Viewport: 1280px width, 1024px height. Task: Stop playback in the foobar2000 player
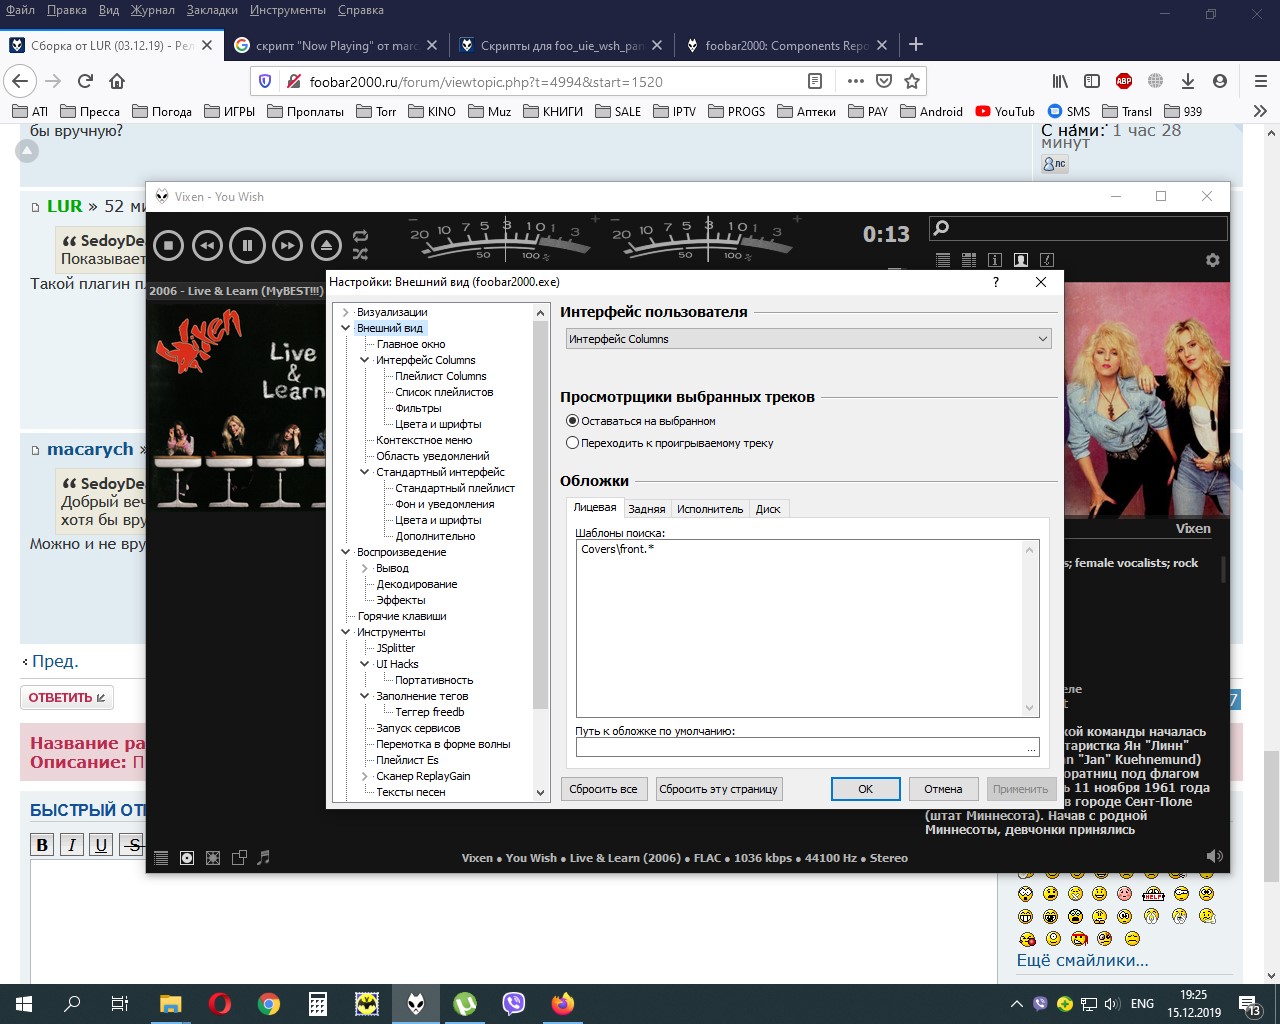click(x=169, y=245)
